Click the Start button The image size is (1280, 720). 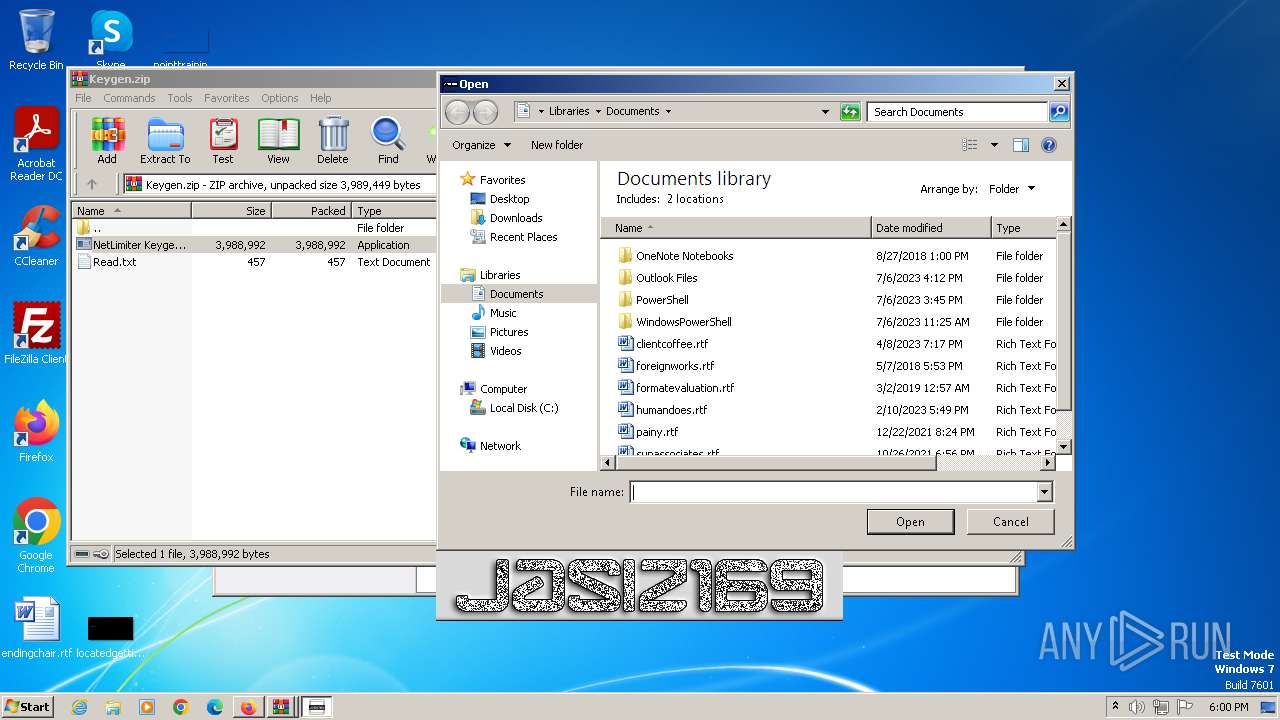(x=28, y=706)
